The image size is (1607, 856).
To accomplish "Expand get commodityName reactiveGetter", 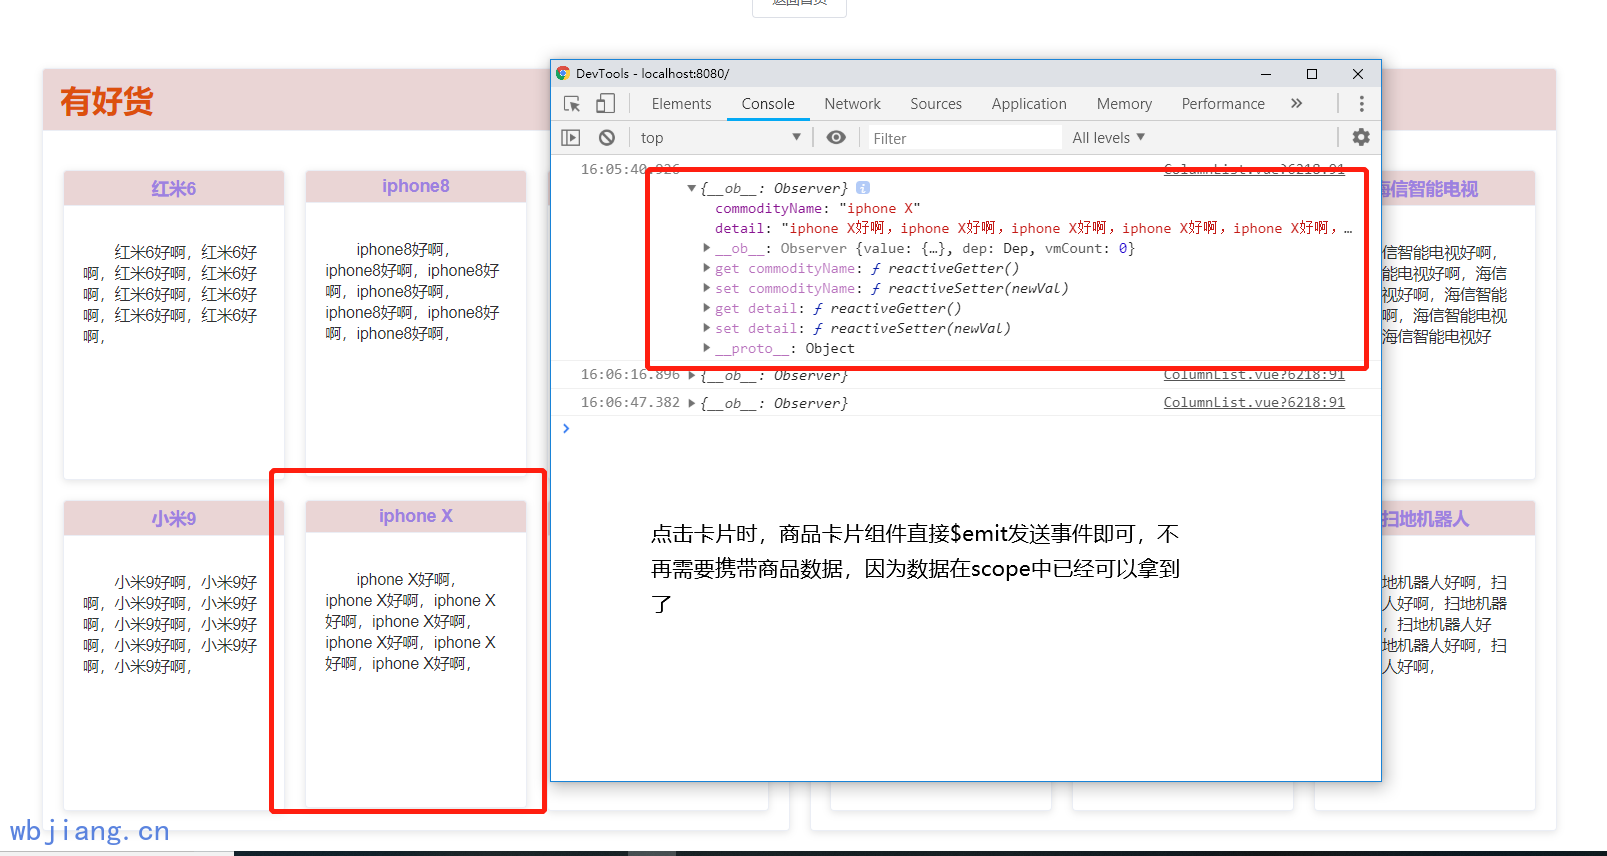I will click(706, 268).
